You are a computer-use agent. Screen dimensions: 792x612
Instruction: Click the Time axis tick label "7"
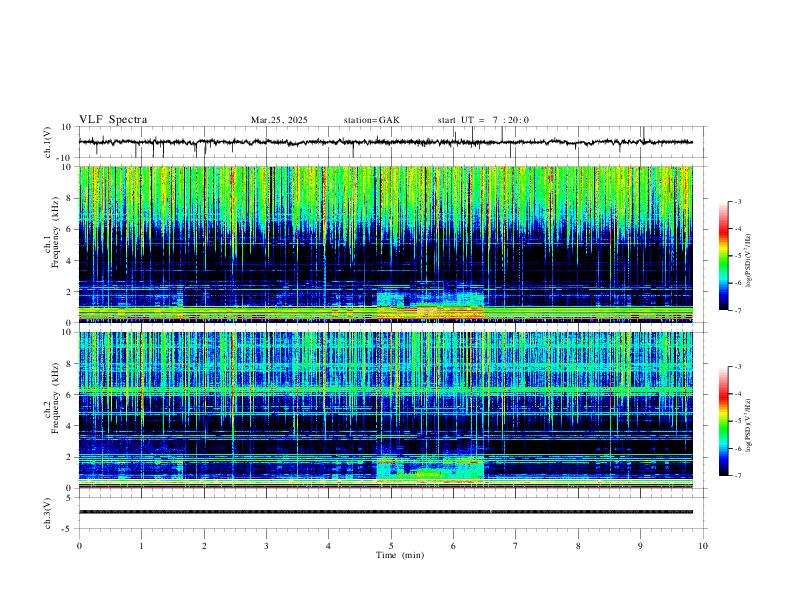516,546
